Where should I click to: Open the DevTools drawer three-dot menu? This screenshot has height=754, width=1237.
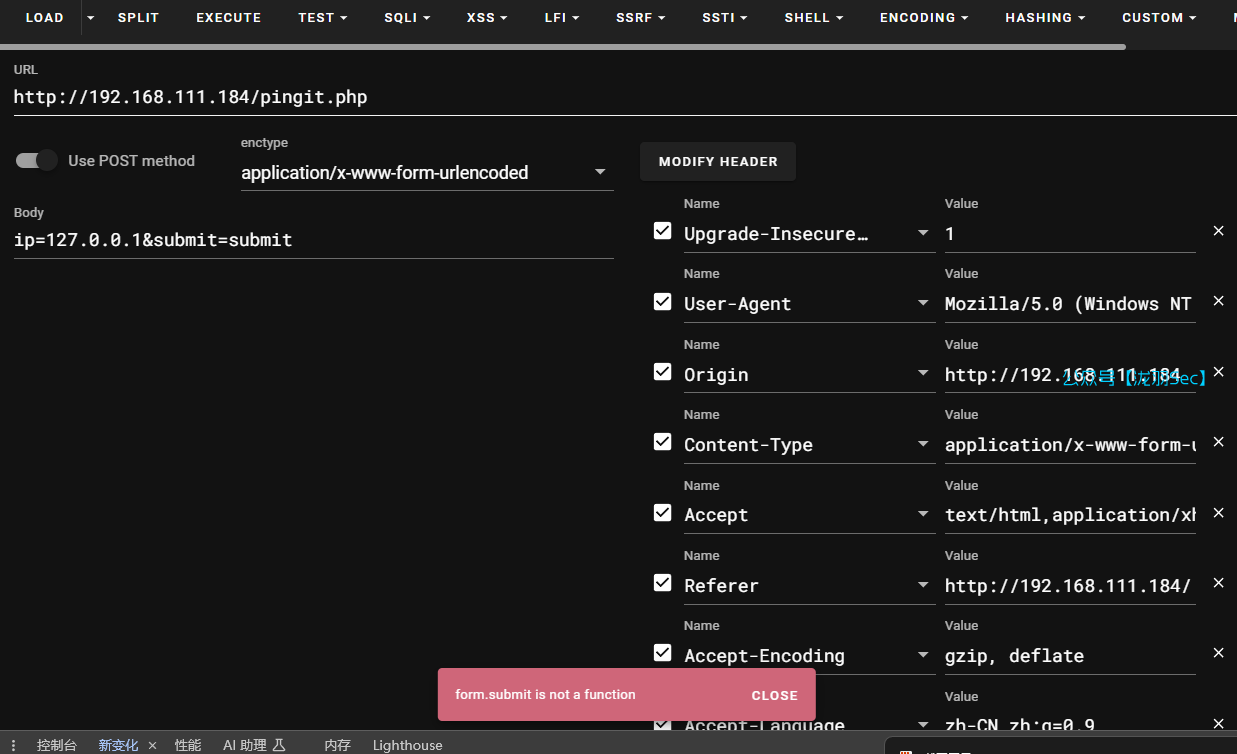click(x=14, y=745)
